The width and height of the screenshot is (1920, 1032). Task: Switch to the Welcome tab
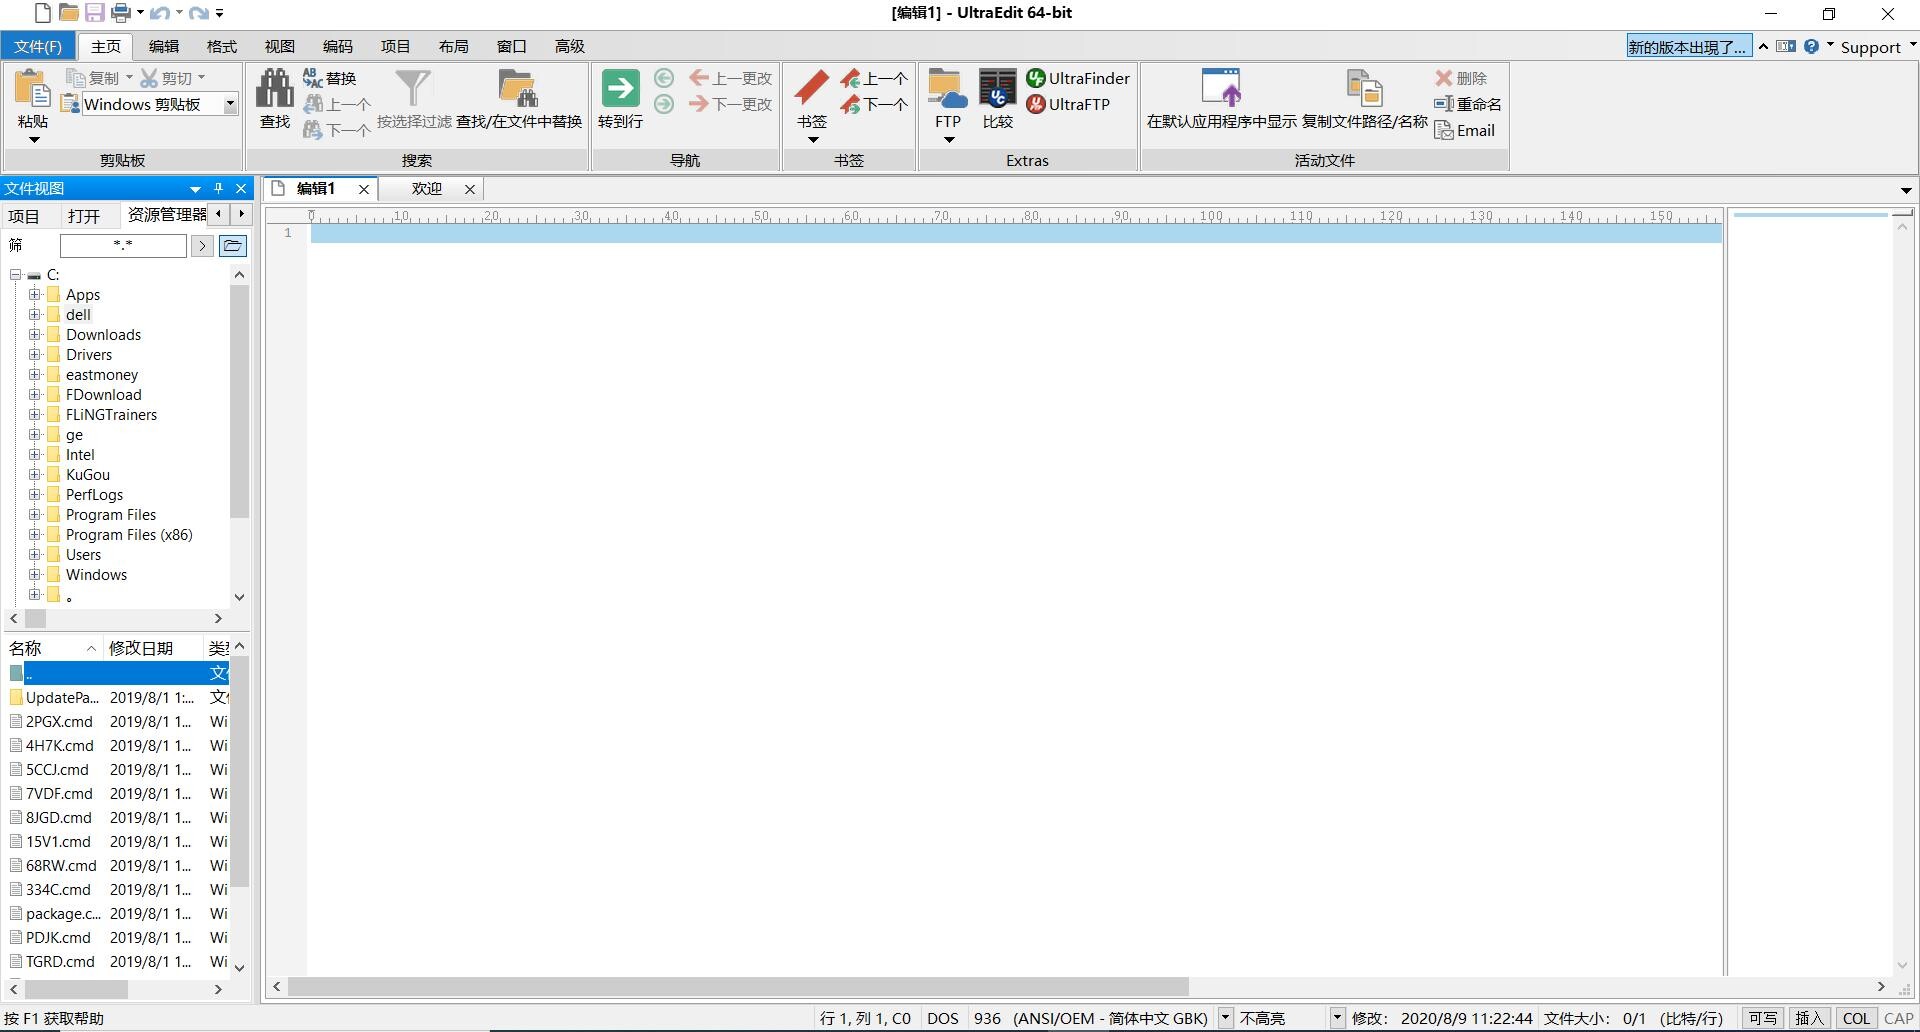427,189
